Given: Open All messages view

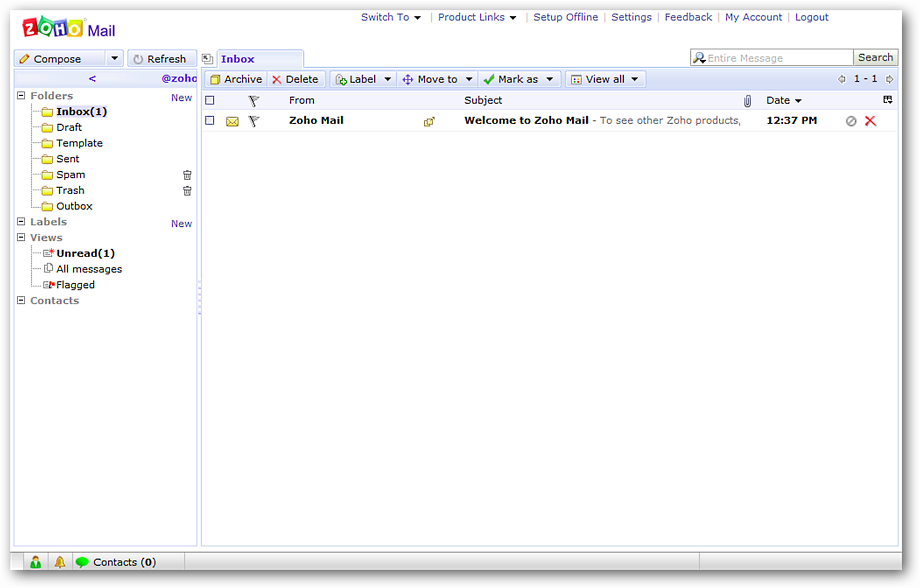Looking at the screenshot, I should pos(89,269).
